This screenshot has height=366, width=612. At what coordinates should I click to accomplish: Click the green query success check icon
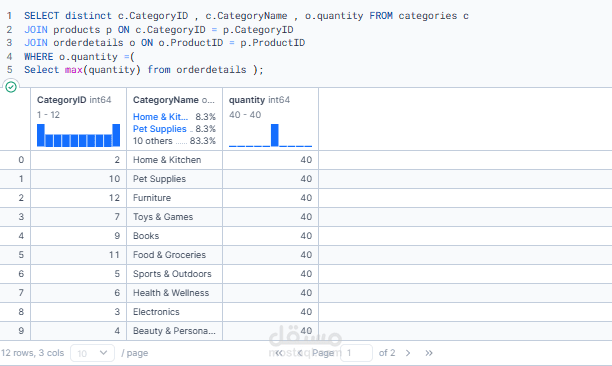(11, 87)
